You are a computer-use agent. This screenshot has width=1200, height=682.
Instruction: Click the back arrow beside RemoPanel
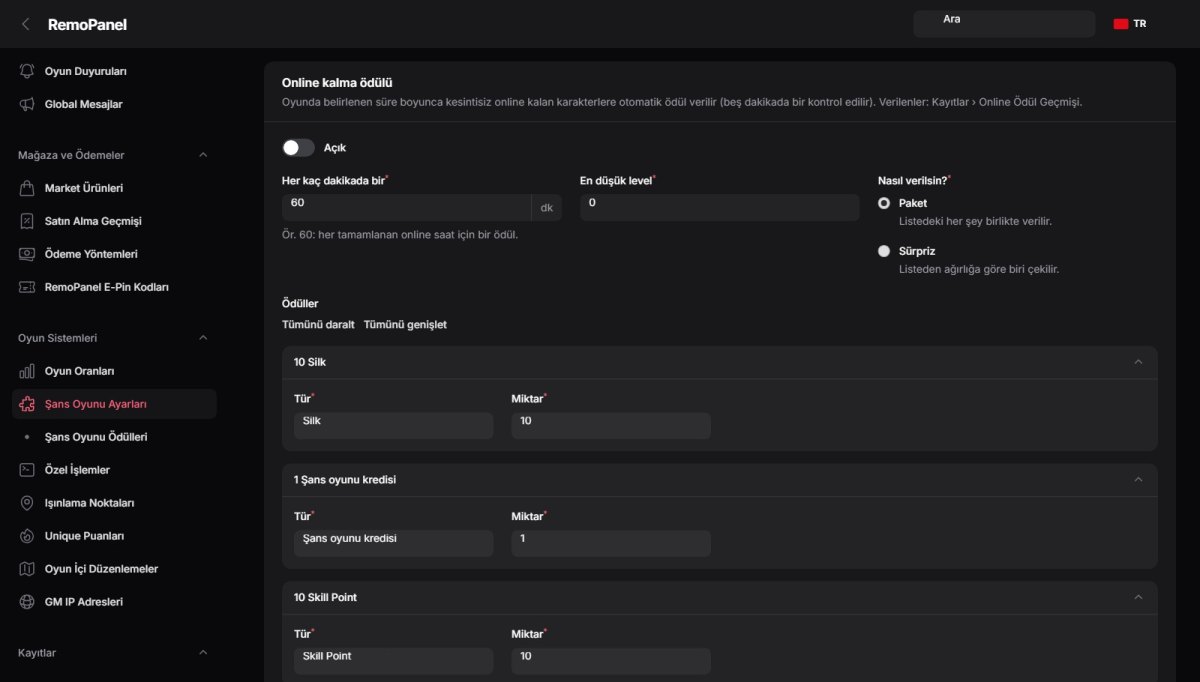click(25, 24)
